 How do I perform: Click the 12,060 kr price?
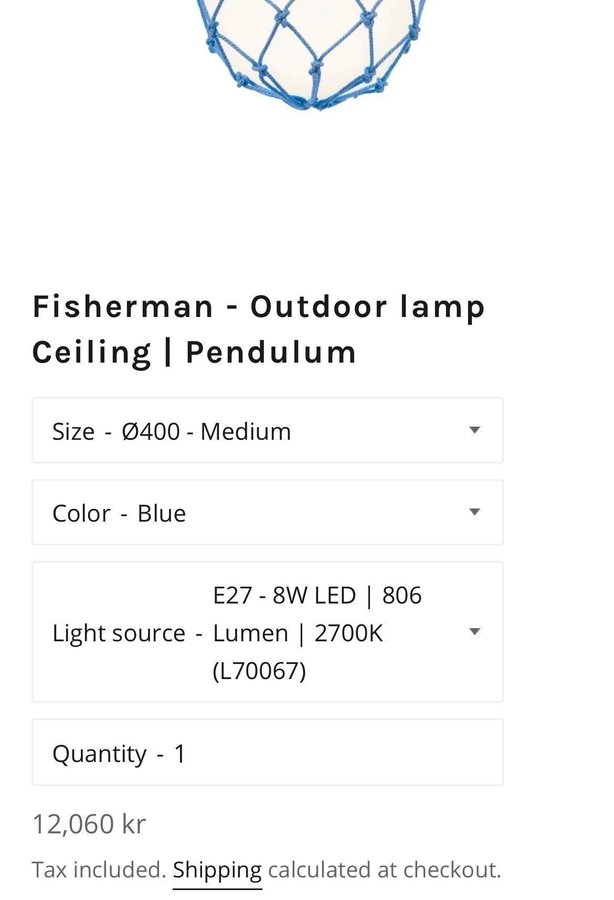(89, 824)
